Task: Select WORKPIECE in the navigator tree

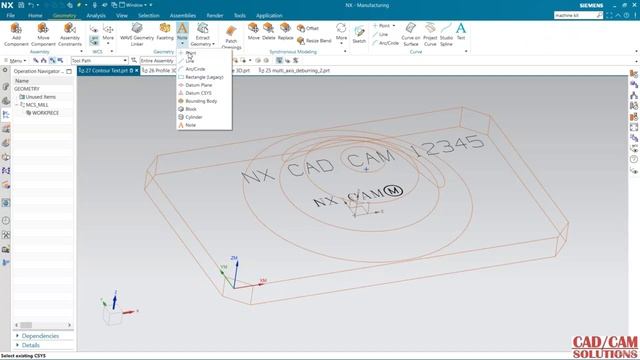Action: click(45, 113)
